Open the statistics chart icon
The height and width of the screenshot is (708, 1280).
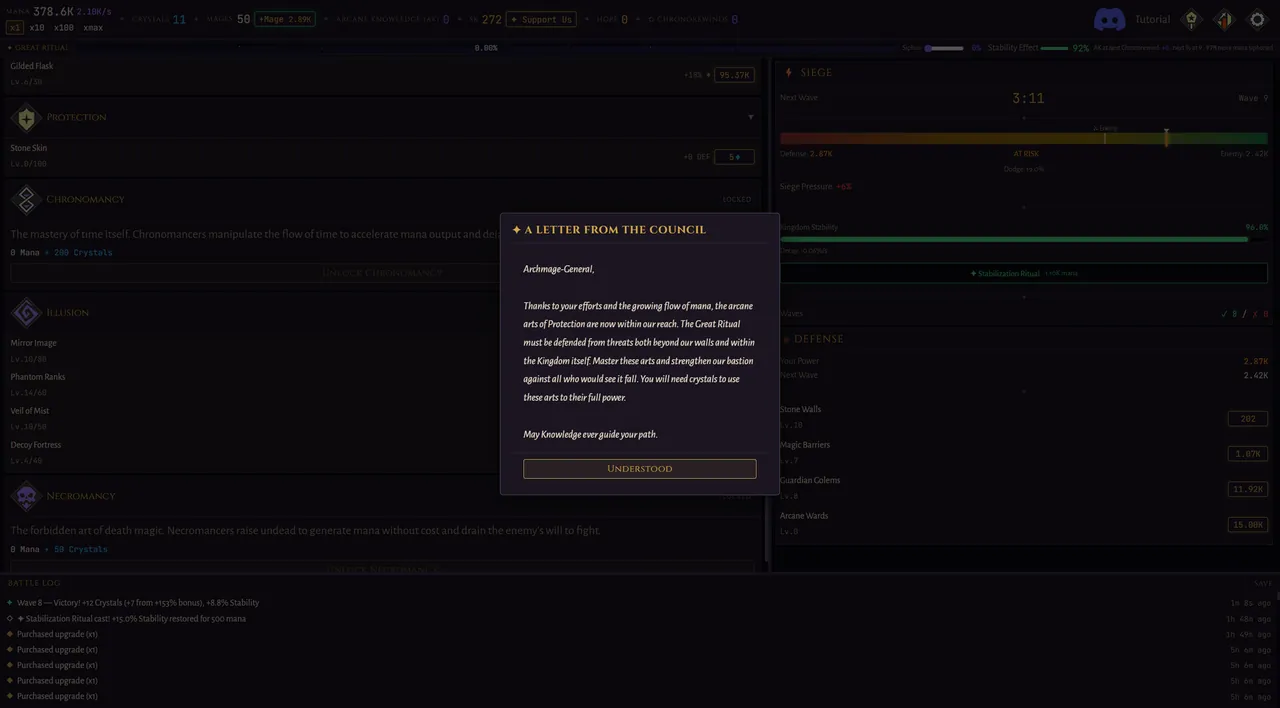pos(1224,19)
